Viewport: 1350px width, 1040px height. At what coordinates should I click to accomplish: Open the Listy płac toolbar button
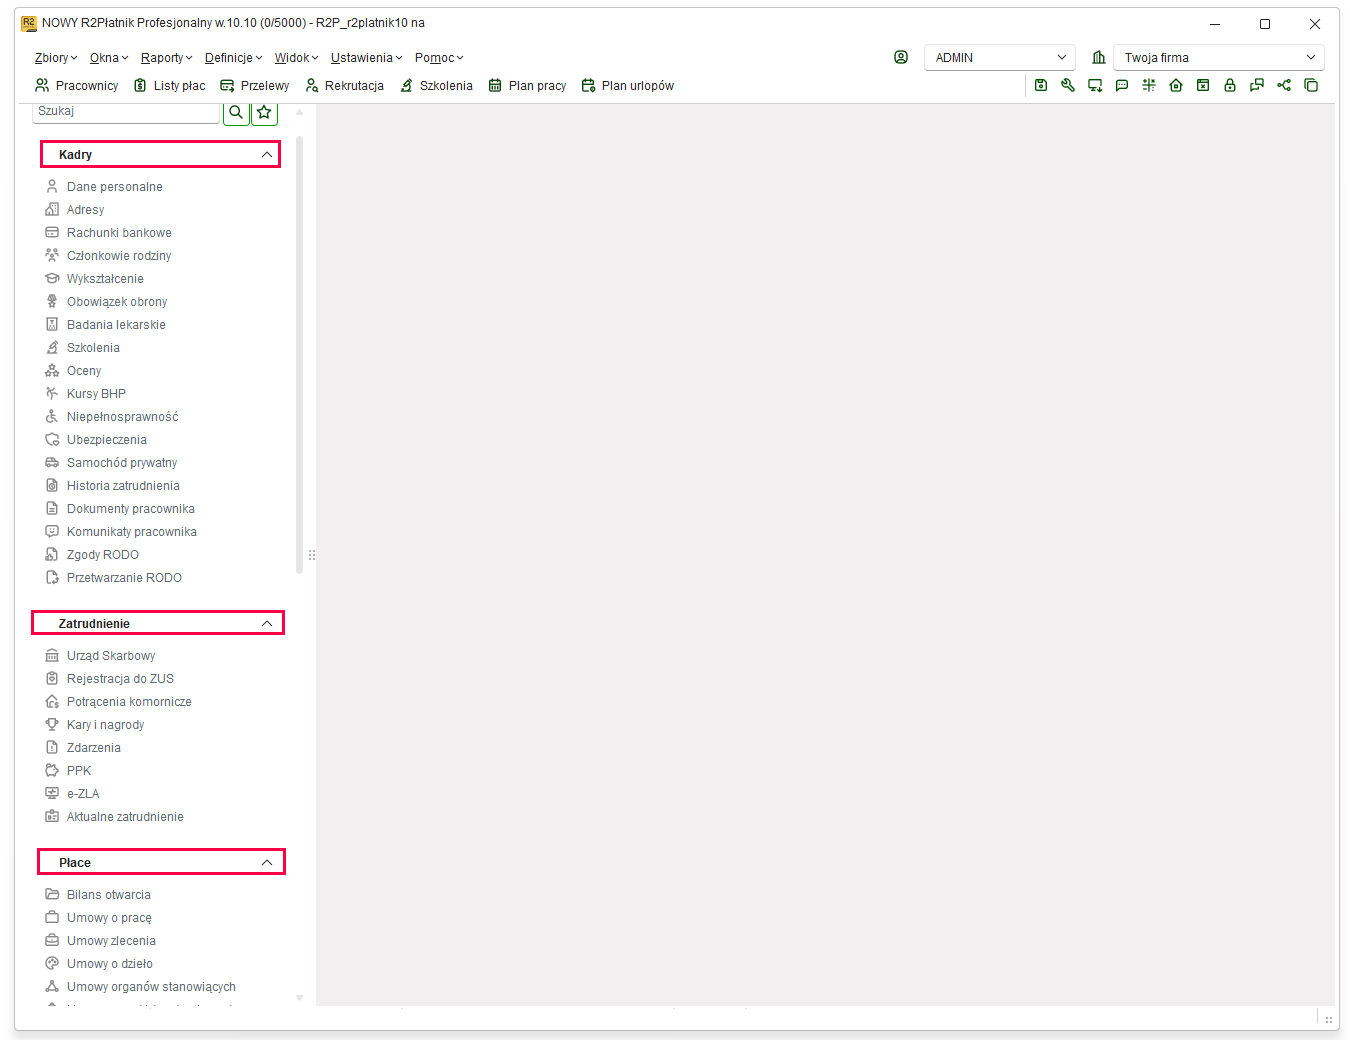(169, 86)
